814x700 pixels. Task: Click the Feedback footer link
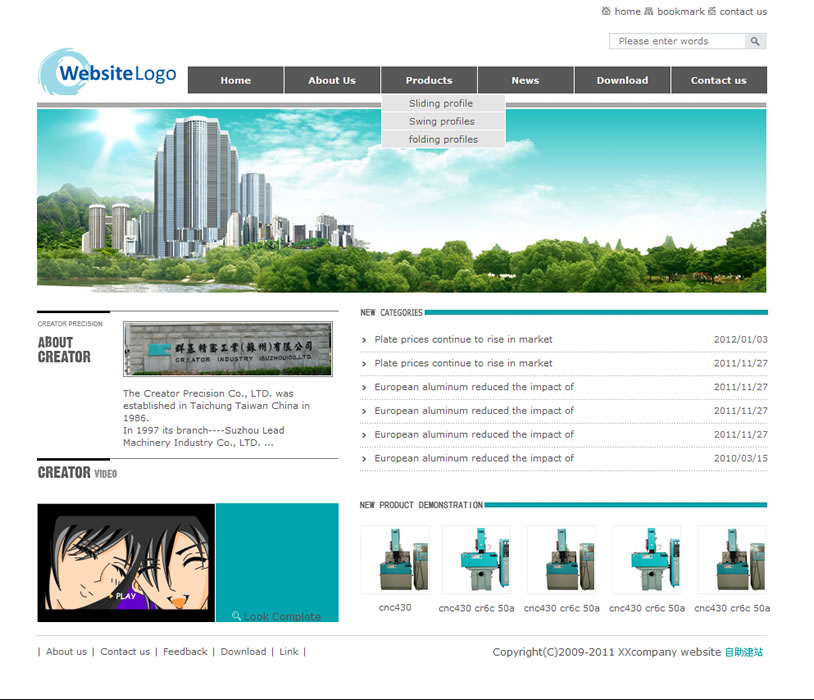[x=185, y=651]
